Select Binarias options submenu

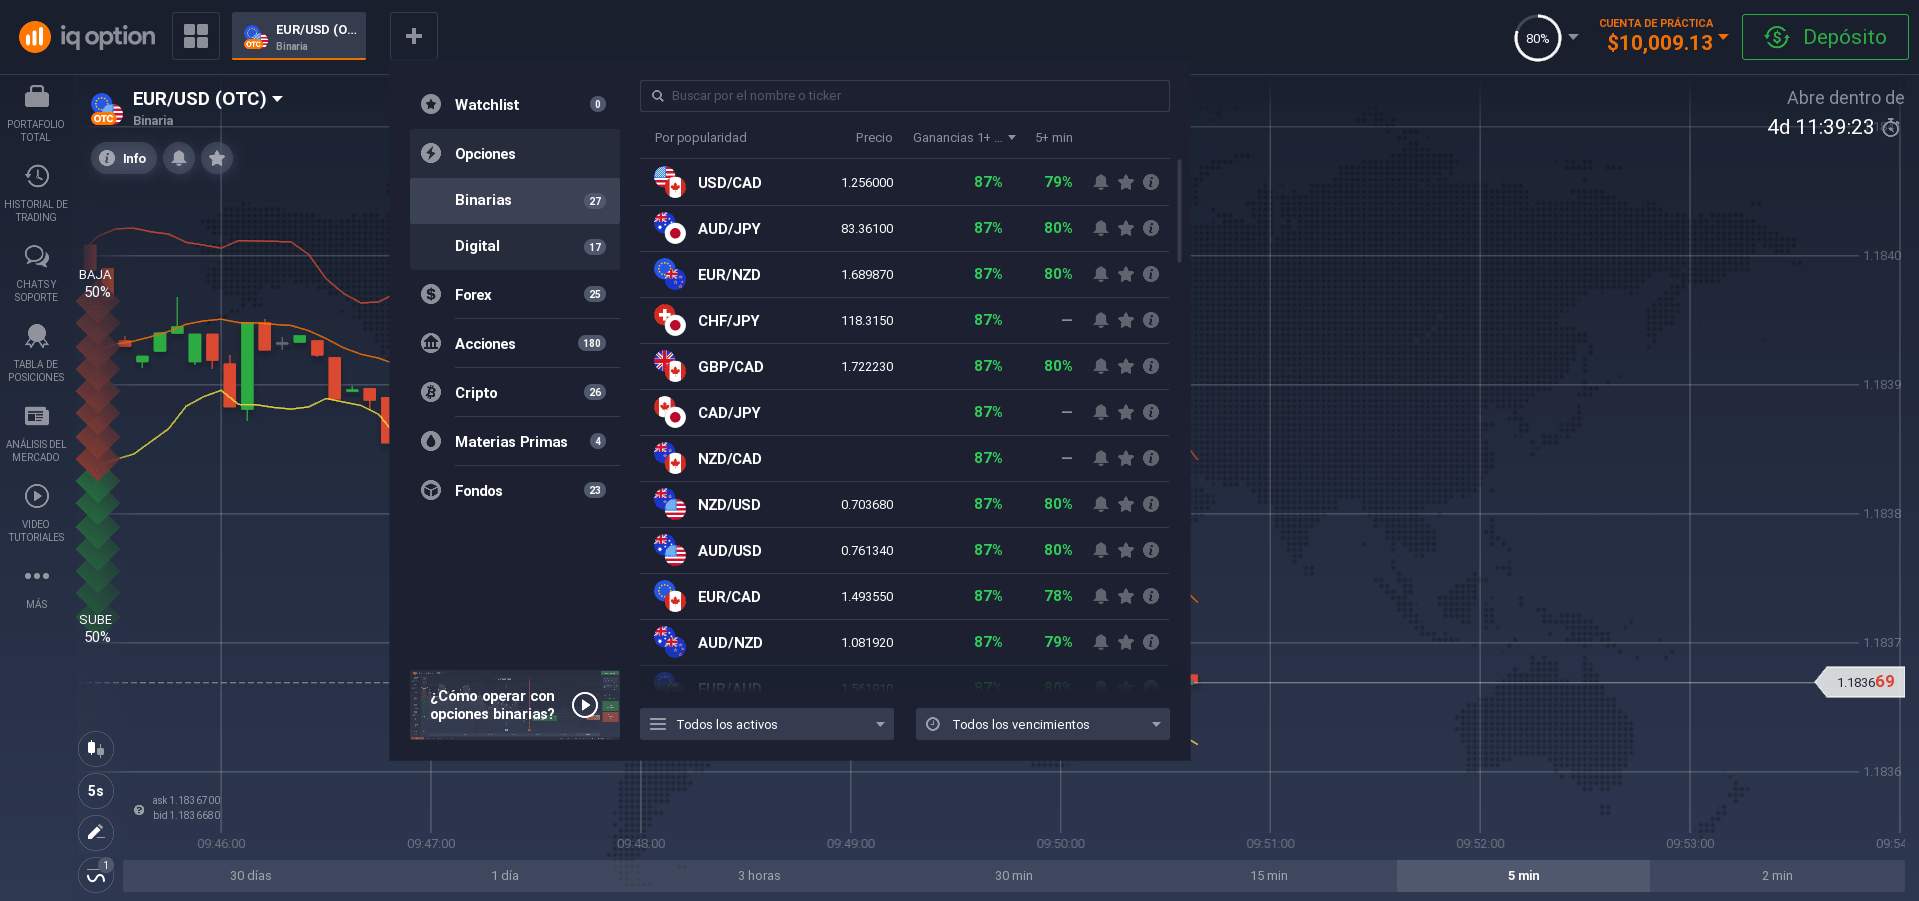coord(515,200)
